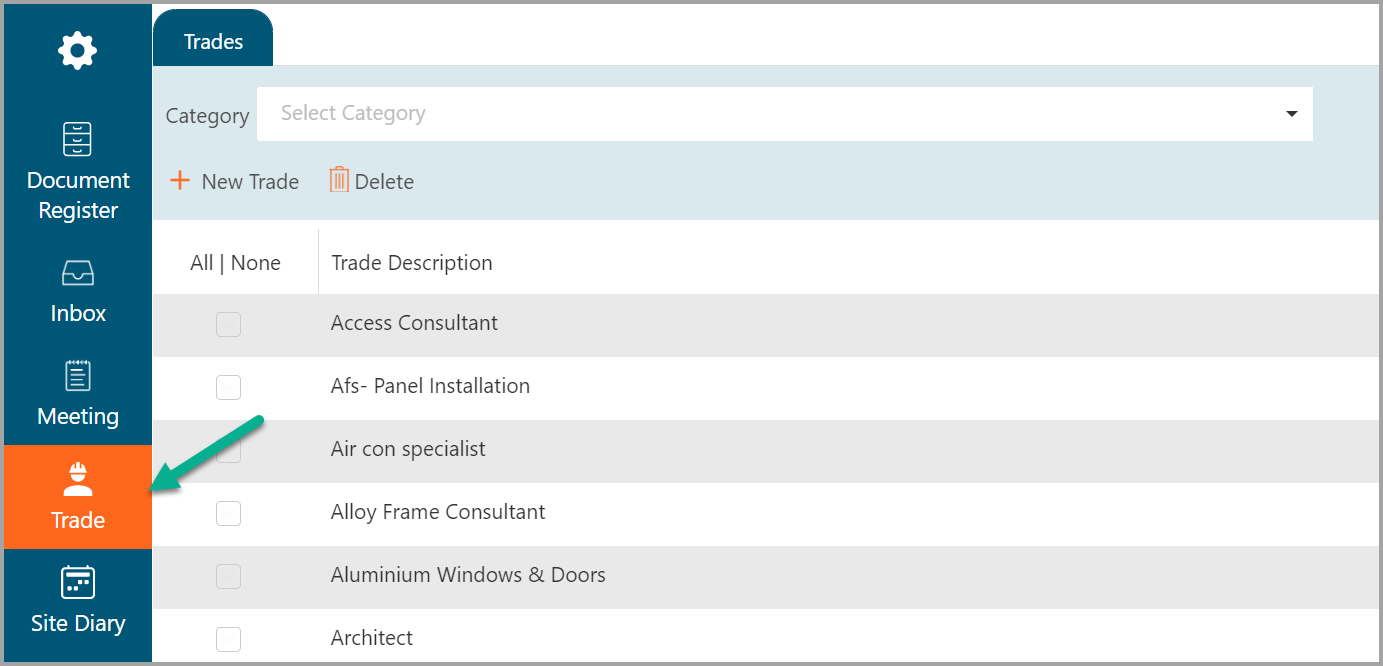Click None to deselect all trades
The image size is (1383, 666).
pos(256,263)
